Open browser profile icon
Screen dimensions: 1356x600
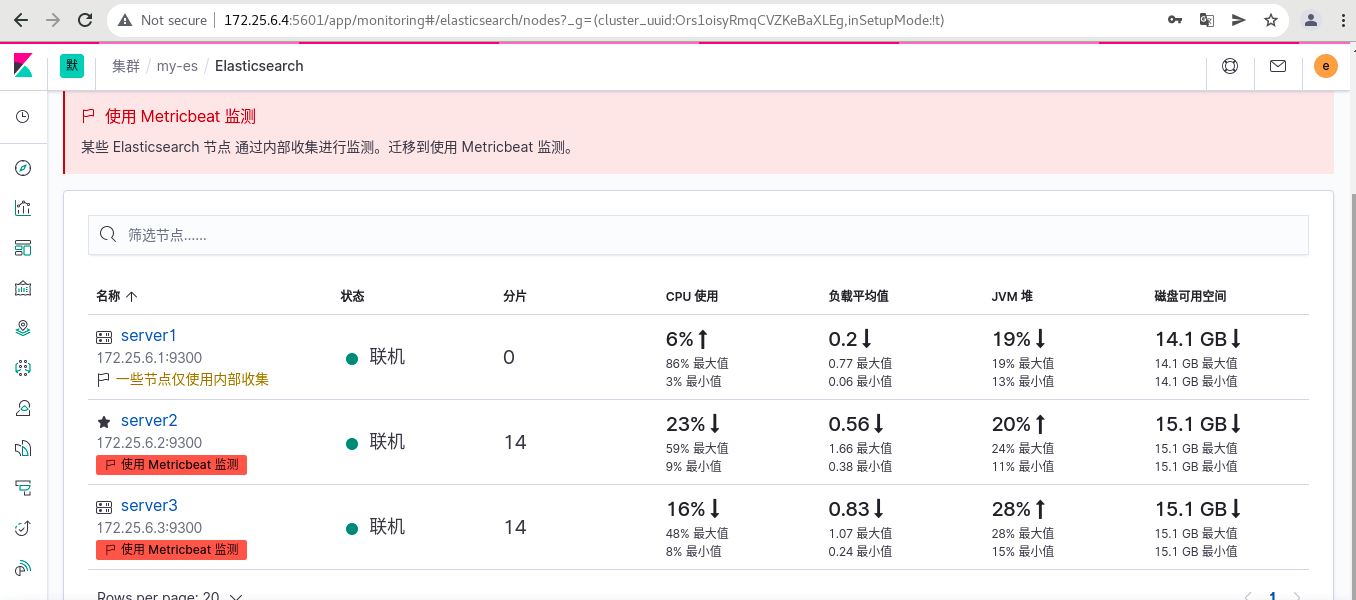tap(1311, 20)
